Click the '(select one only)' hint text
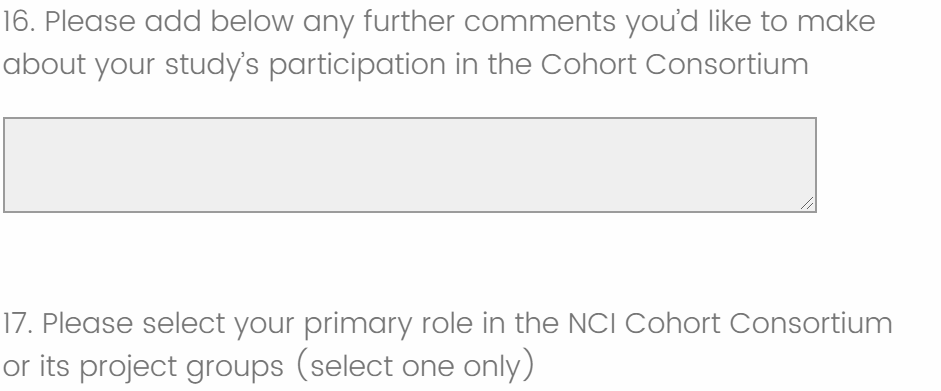 pyautogui.click(x=415, y=366)
